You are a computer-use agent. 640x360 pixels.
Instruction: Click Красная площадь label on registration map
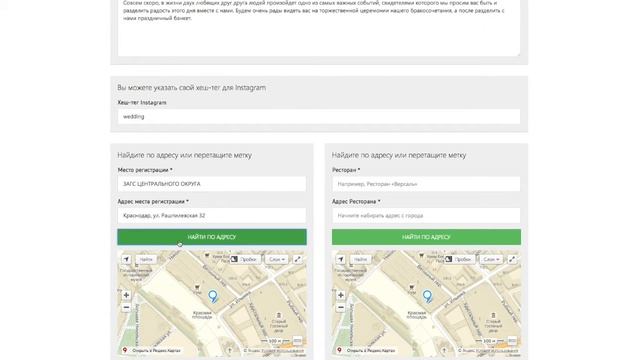click(202, 315)
